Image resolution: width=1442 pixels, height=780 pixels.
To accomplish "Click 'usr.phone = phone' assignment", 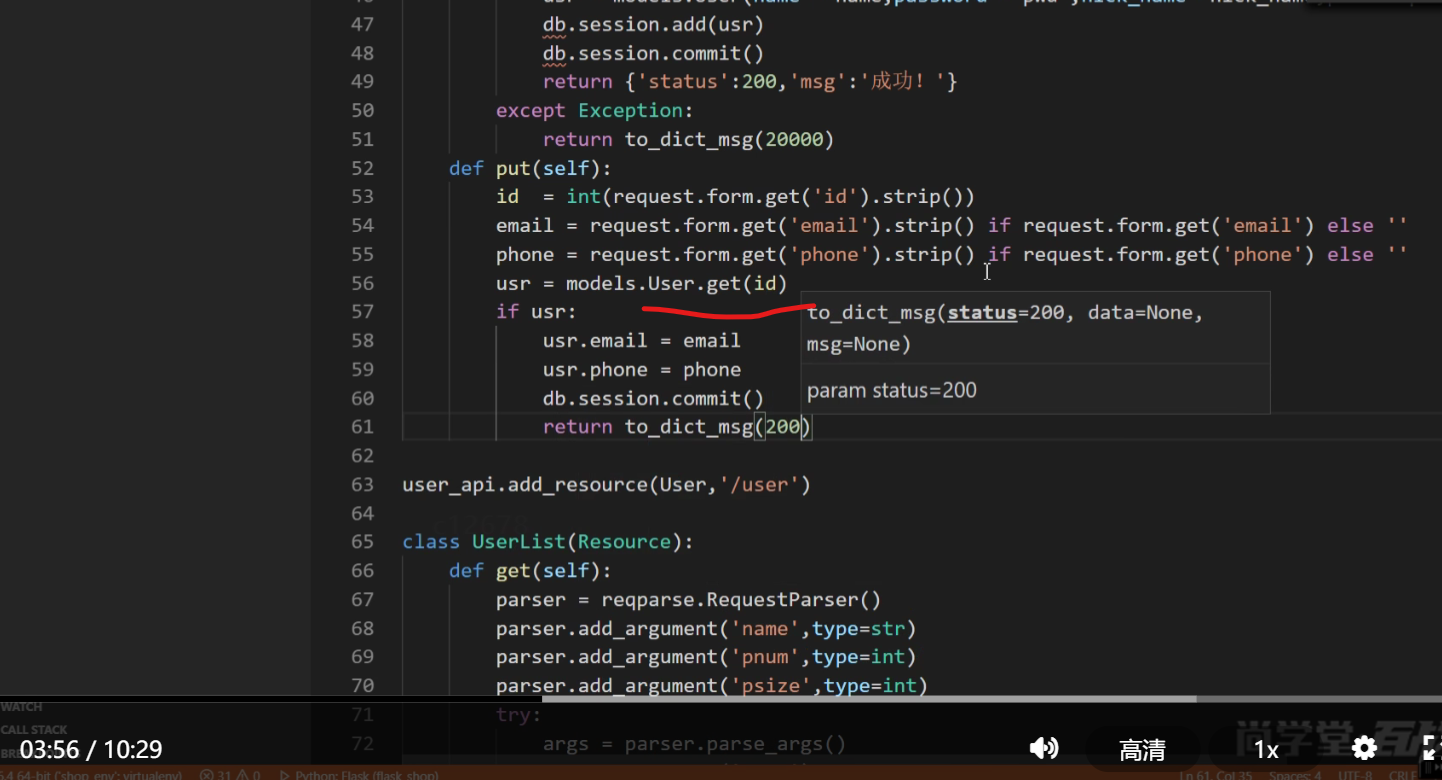I will (641, 370).
